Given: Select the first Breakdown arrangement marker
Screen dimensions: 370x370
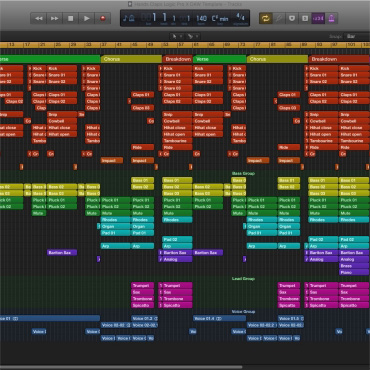Looking at the screenshot, I should (x=177, y=59).
